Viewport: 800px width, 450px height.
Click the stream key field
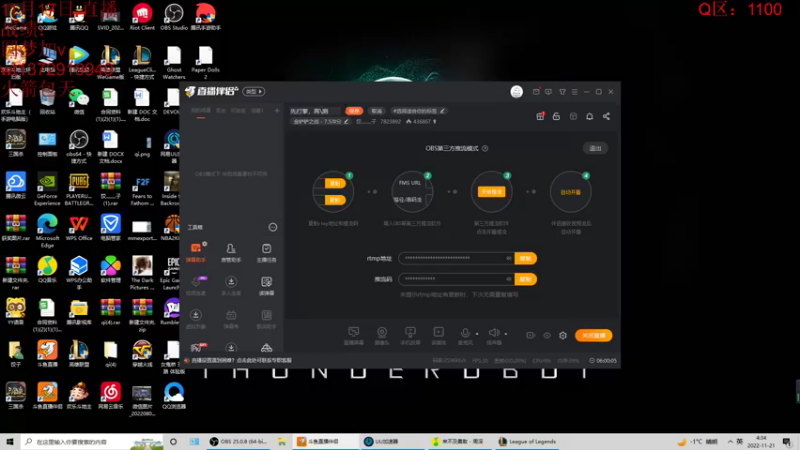coord(456,279)
